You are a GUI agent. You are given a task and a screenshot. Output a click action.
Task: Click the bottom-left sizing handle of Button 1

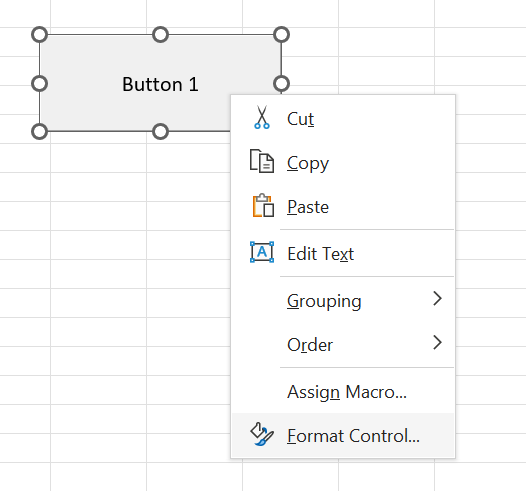pyautogui.click(x=40, y=131)
